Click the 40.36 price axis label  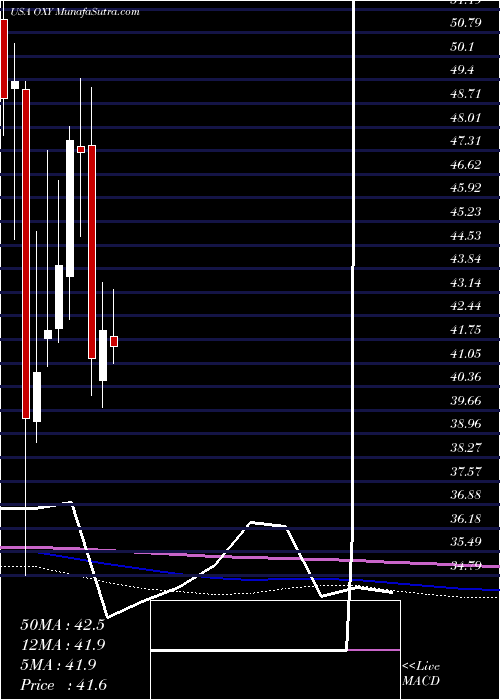[466, 377]
